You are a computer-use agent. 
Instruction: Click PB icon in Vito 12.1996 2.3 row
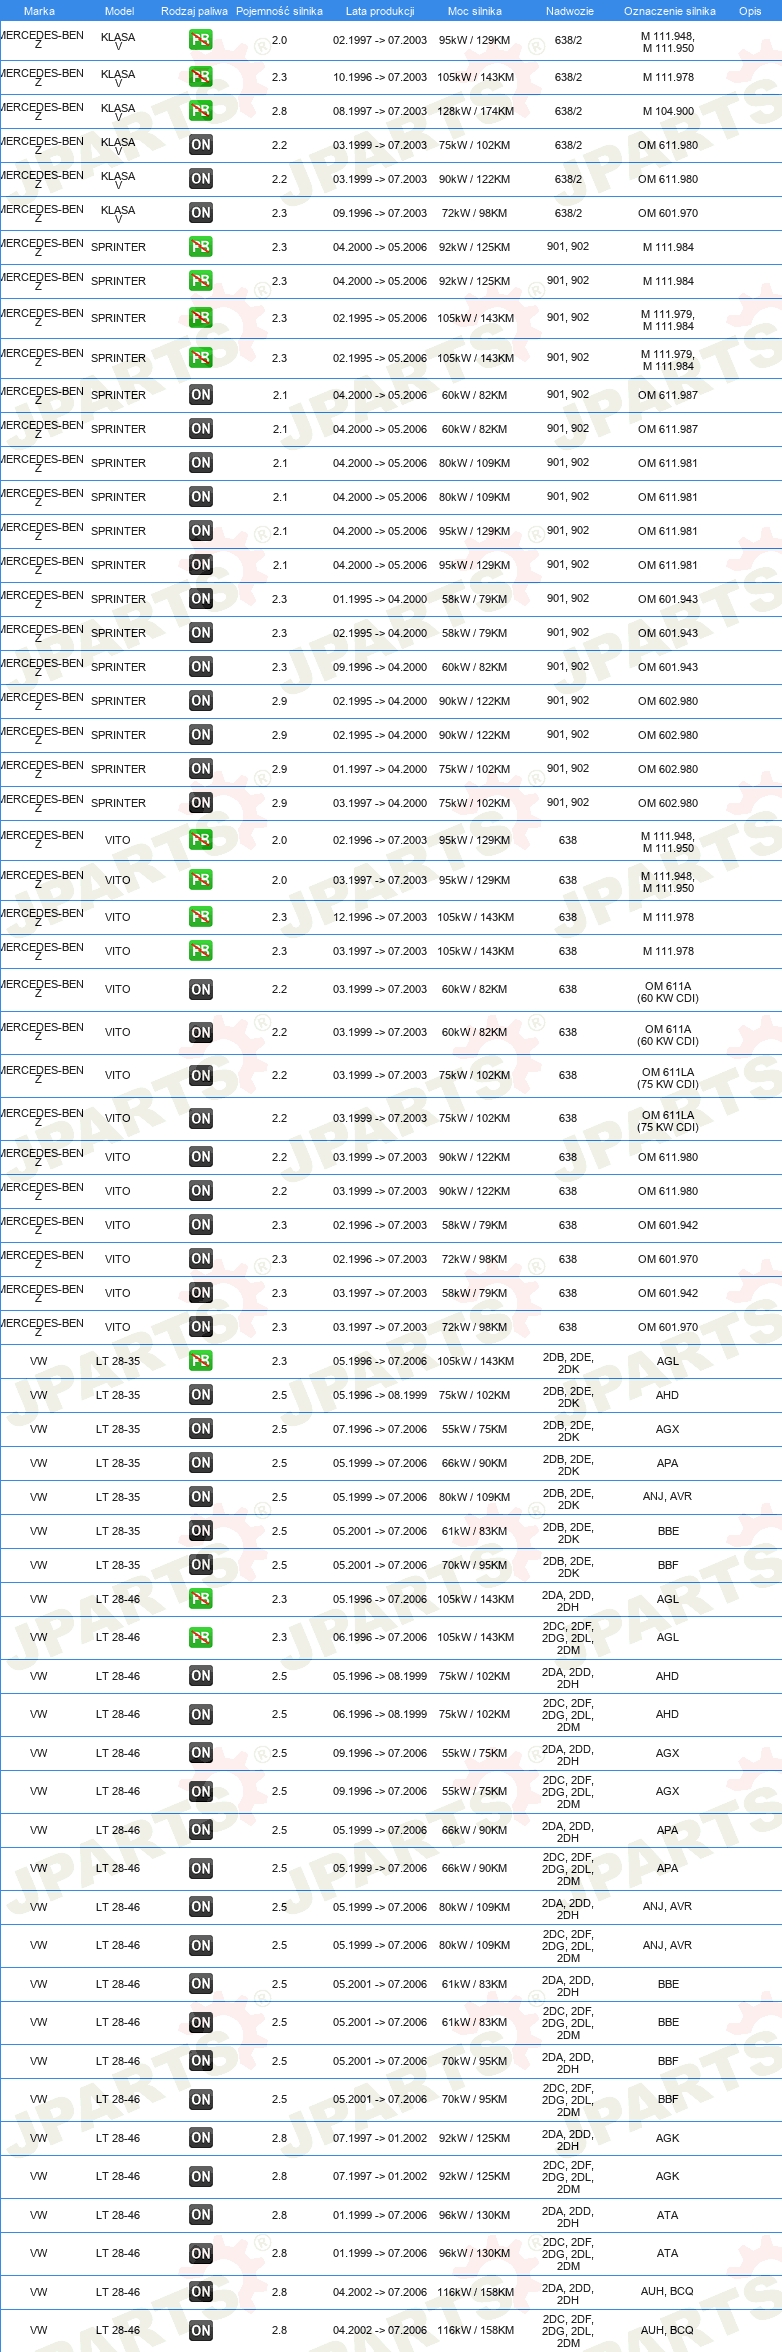point(201,917)
